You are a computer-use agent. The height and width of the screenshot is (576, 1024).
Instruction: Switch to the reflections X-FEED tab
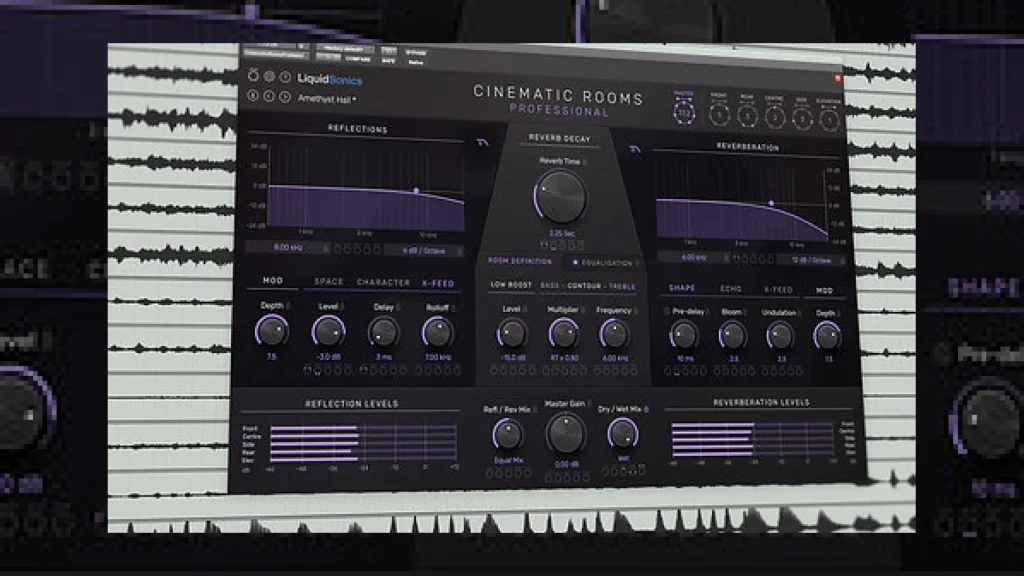click(x=438, y=283)
